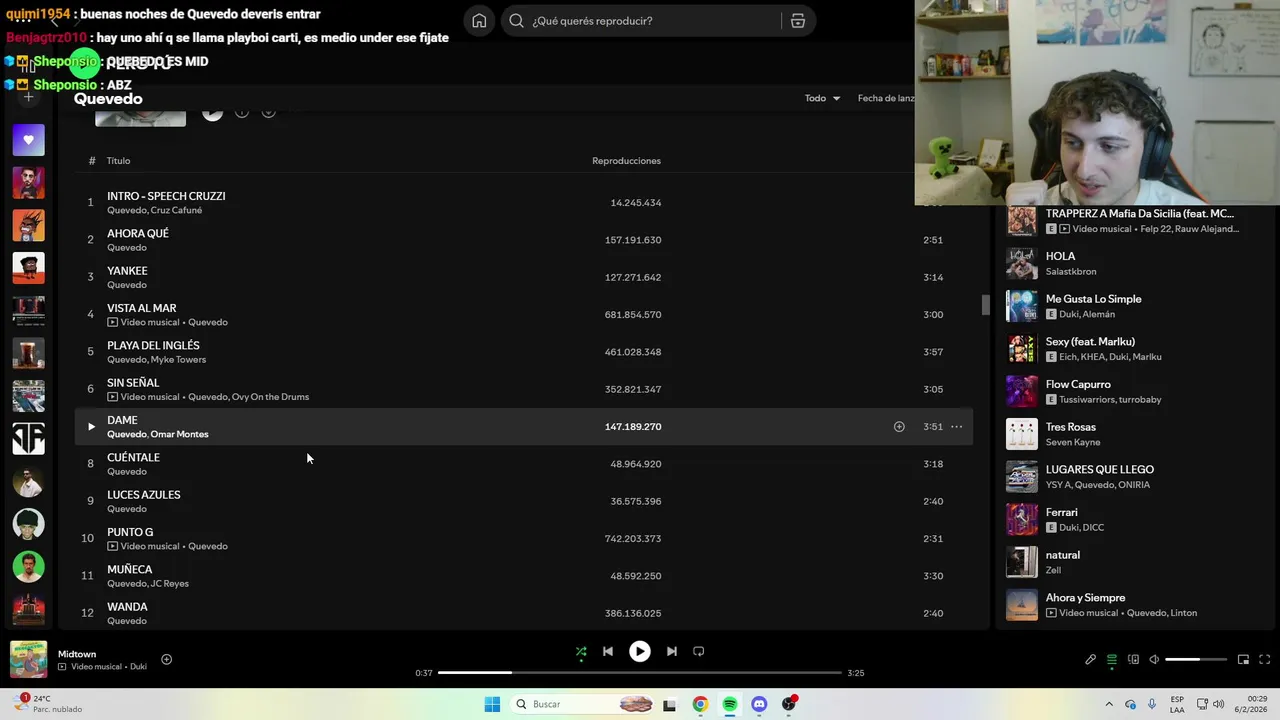This screenshot has width=1280, height=720.
Task: Select the LUCES AZULES track
Action: click(525, 501)
